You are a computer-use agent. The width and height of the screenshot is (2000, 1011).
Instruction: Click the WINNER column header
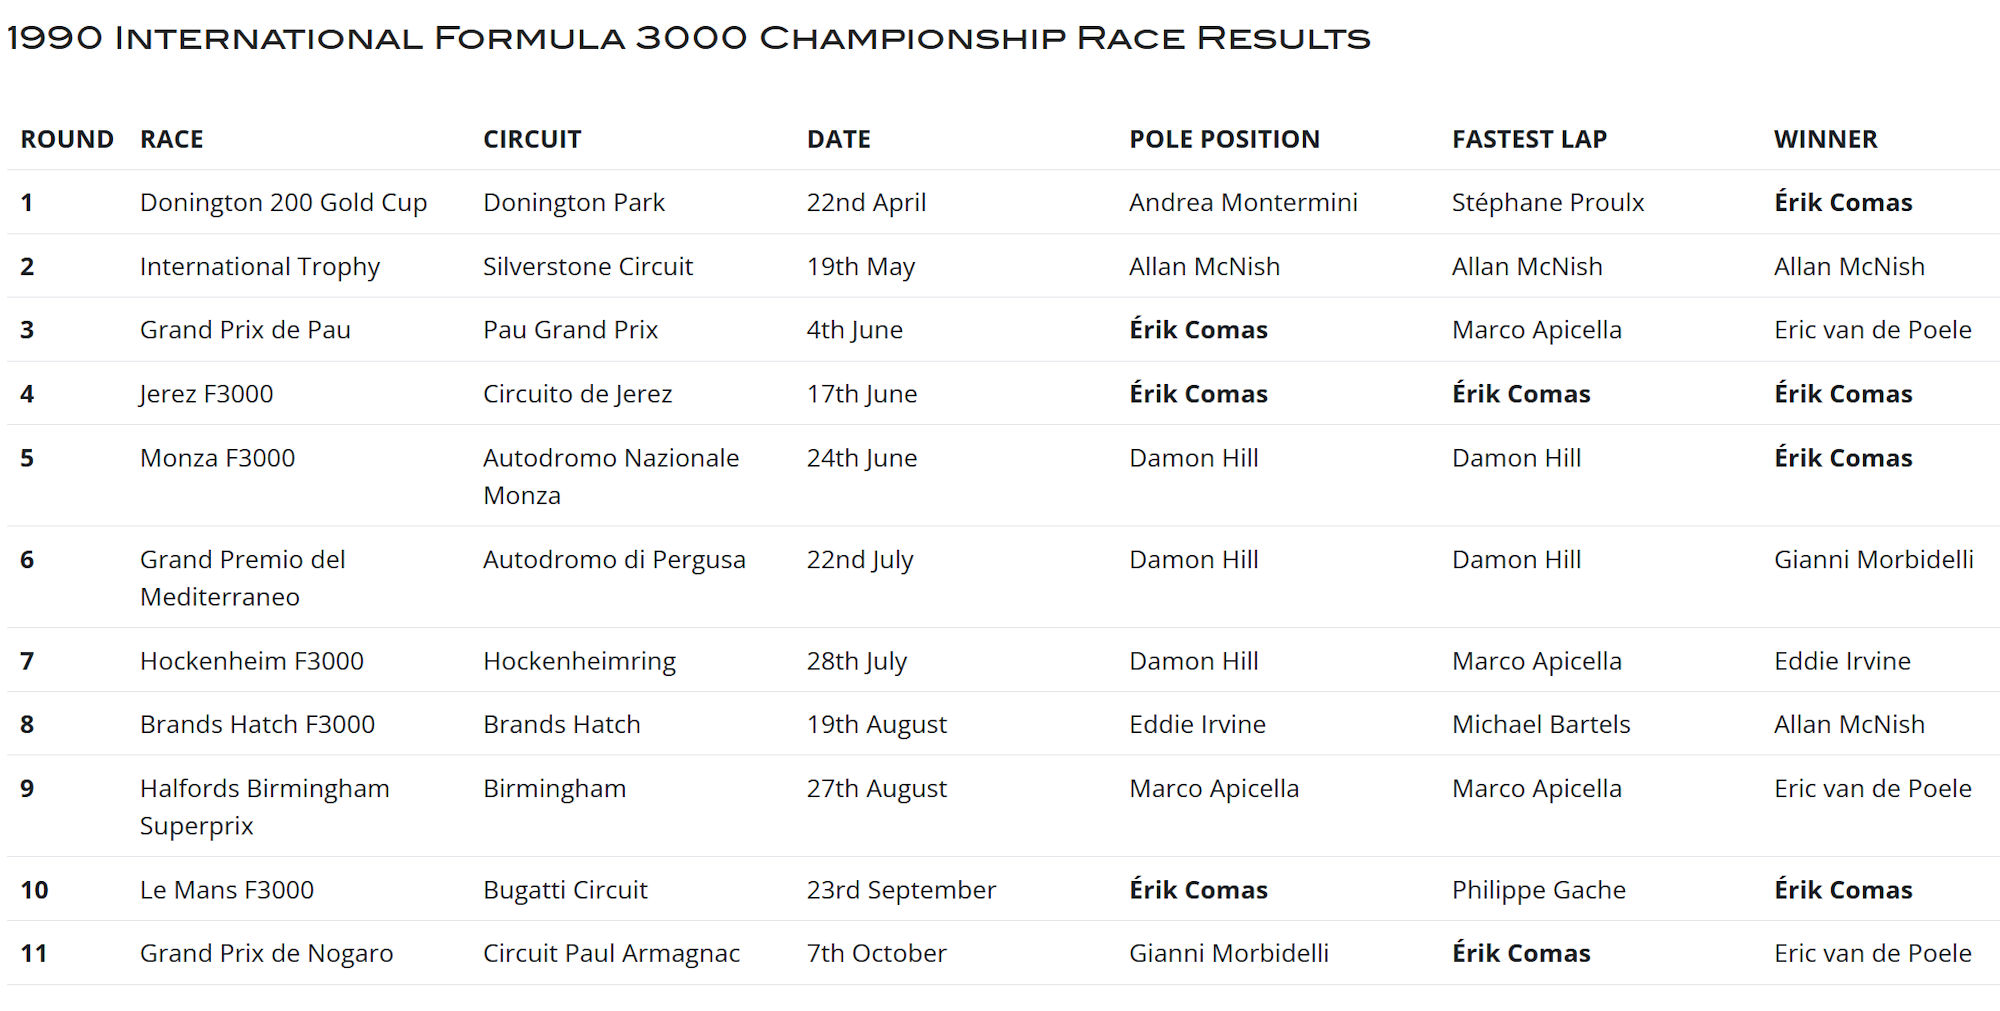1825,139
